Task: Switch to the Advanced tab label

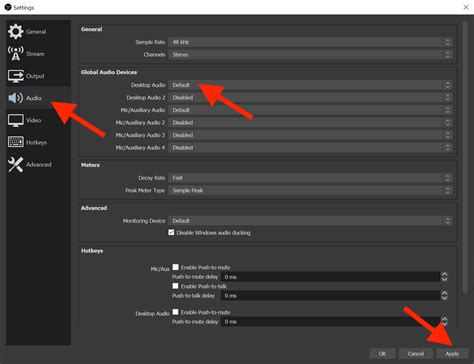Action: pos(39,165)
